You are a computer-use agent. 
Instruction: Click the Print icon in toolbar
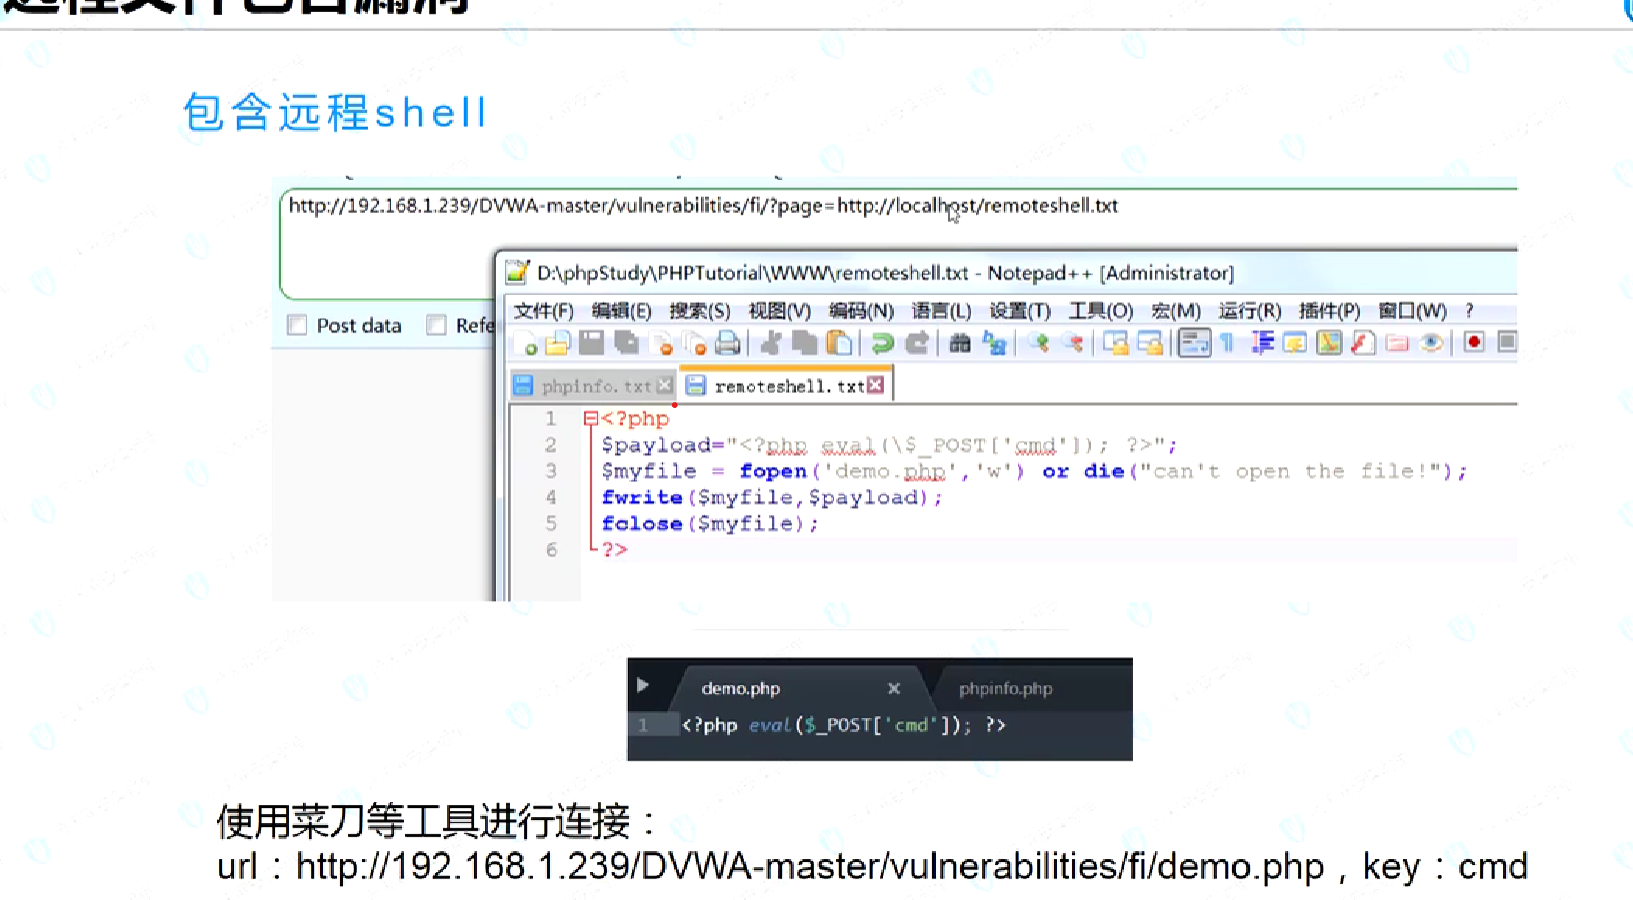coord(728,344)
